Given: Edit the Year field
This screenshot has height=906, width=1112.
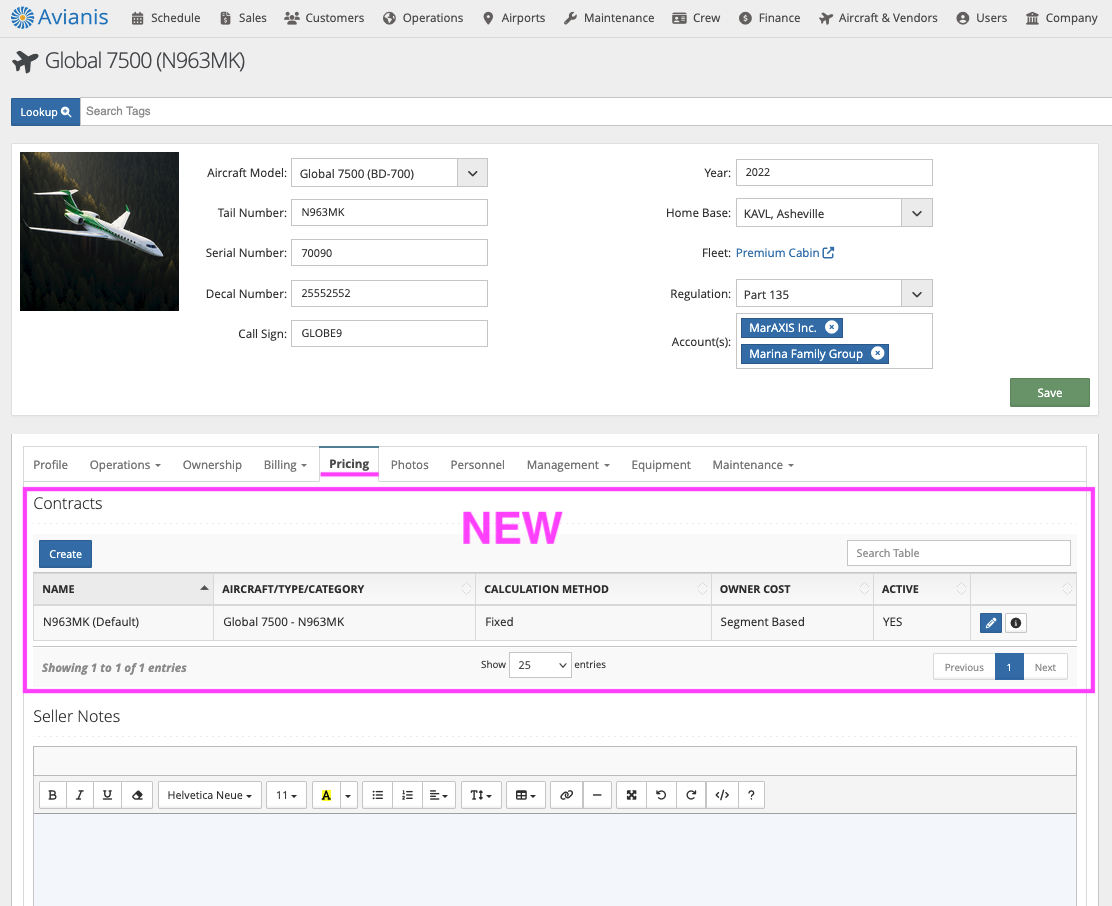Looking at the screenshot, I should [x=834, y=172].
